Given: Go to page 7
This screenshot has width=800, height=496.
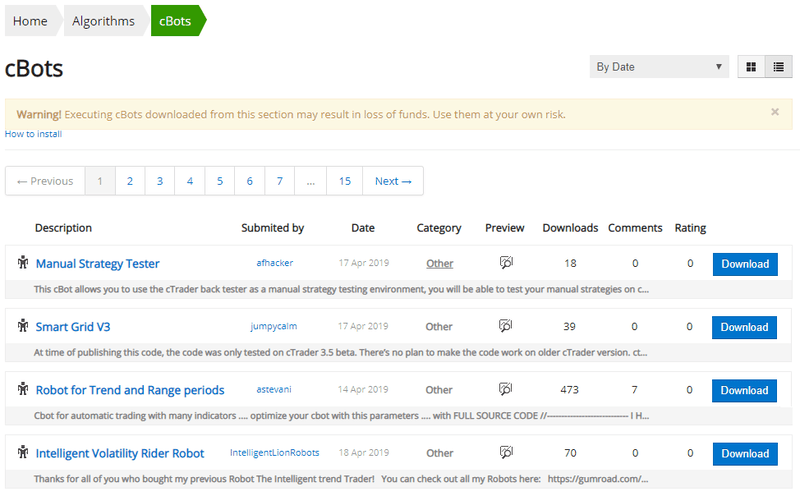Looking at the screenshot, I should 280,181.
